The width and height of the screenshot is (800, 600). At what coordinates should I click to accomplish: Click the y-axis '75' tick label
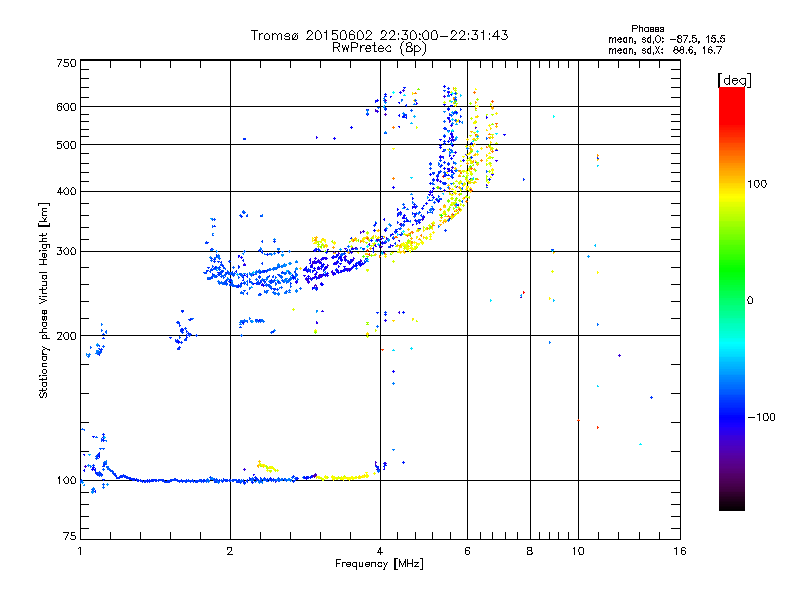coord(70,536)
